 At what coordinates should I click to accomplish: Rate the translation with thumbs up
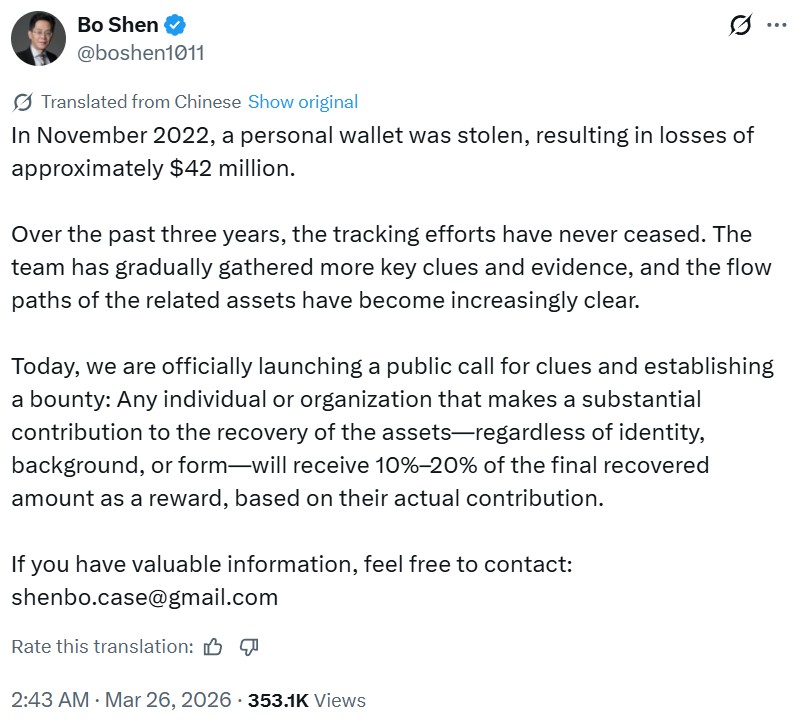point(213,647)
